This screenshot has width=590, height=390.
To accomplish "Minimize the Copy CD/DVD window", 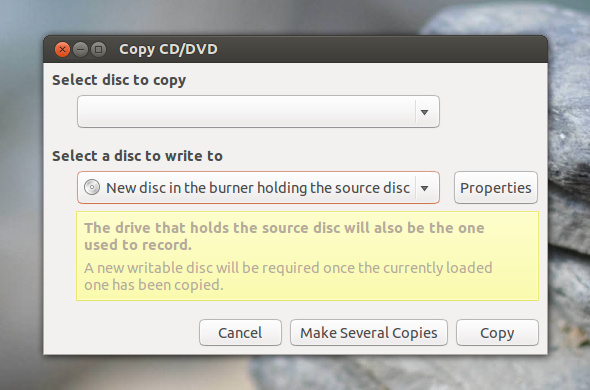I will click(80, 49).
